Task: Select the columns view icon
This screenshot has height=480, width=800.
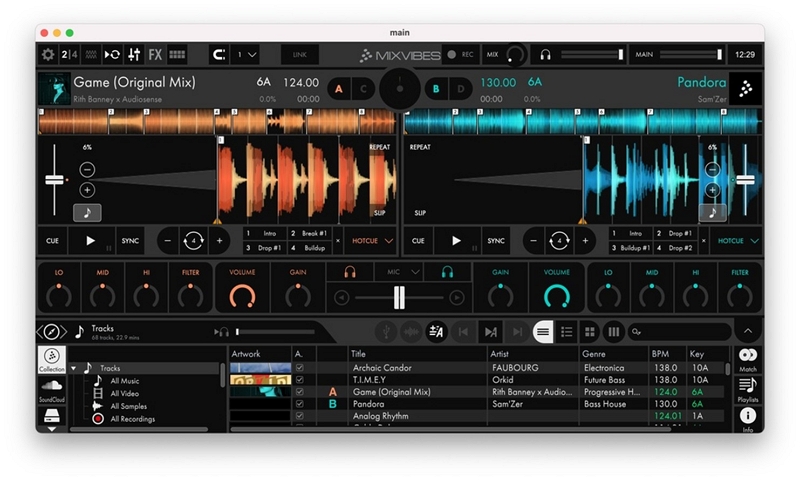Action: click(614, 332)
